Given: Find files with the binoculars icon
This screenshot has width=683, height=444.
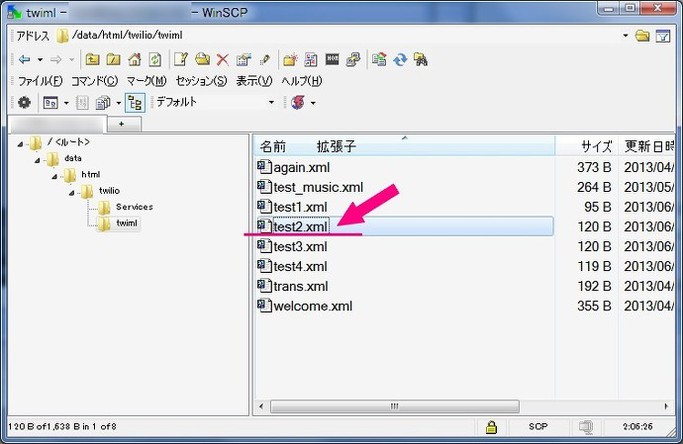Looking at the screenshot, I should click(420, 59).
